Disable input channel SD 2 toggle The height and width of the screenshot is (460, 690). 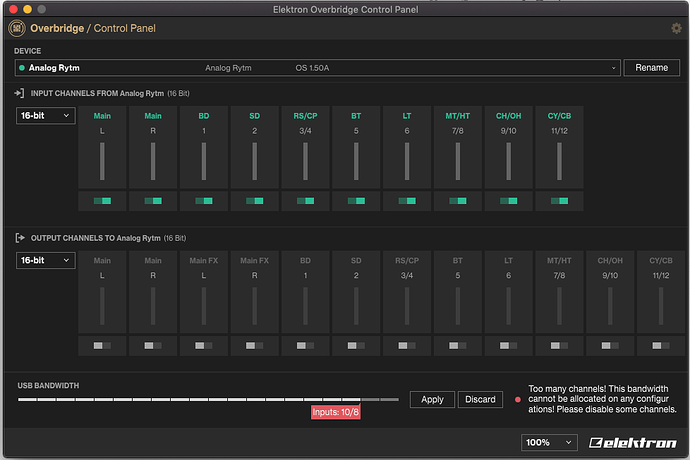[x=255, y=201]
